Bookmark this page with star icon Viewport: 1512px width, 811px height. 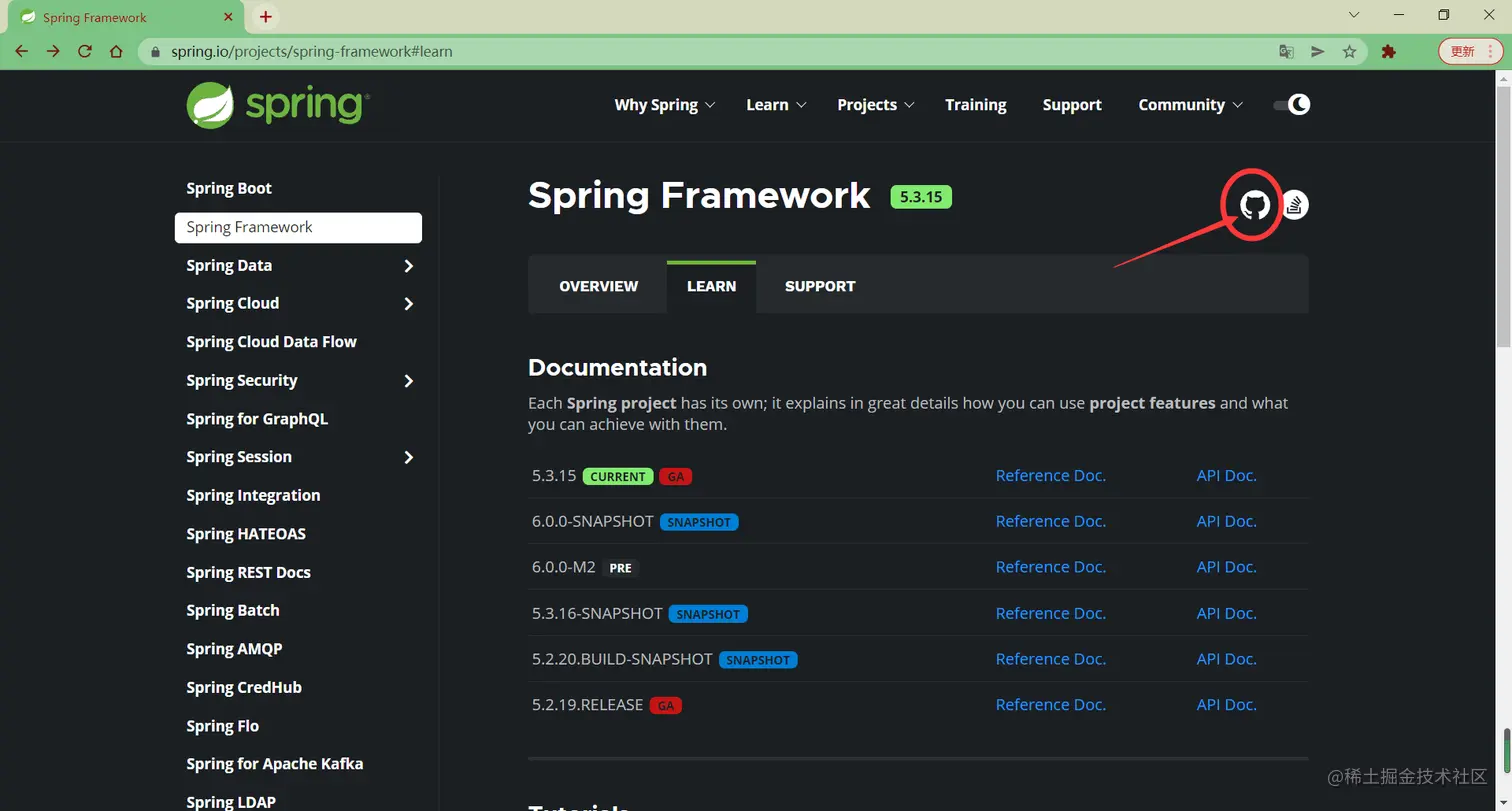click(x=1349, y=51)
